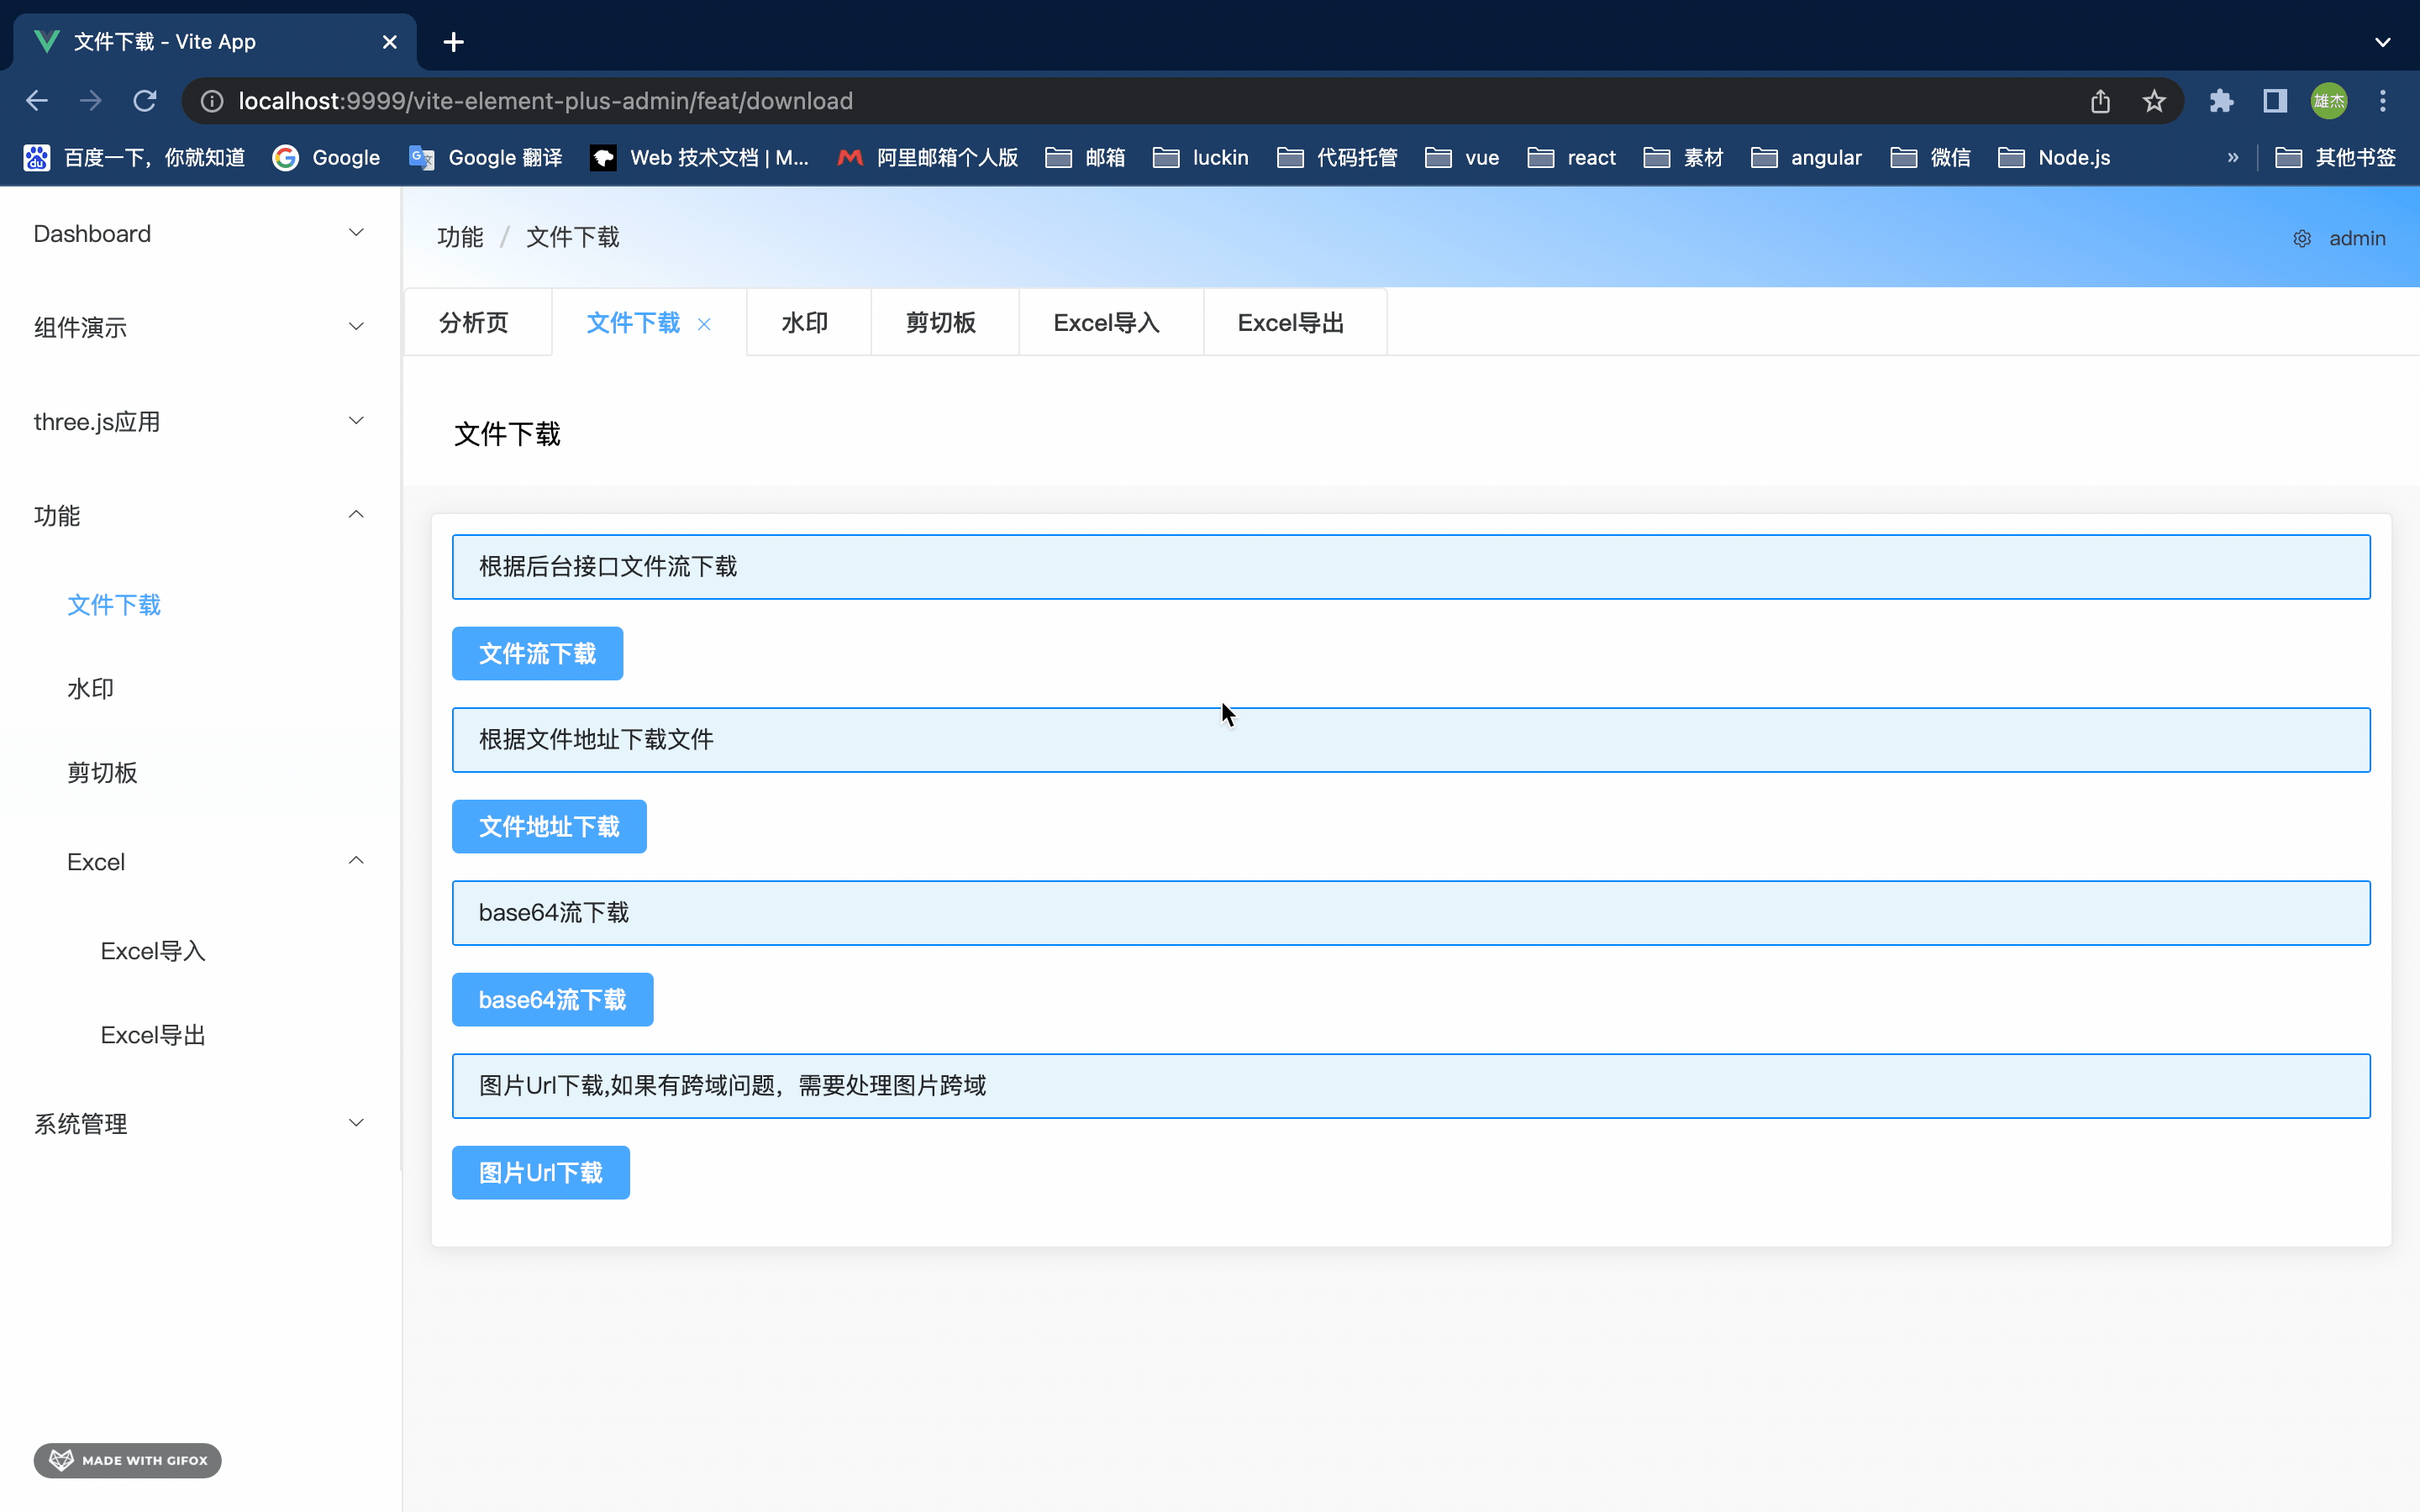
Task: Select 剪切板 in the sidebar
Action: pos(102,773)
